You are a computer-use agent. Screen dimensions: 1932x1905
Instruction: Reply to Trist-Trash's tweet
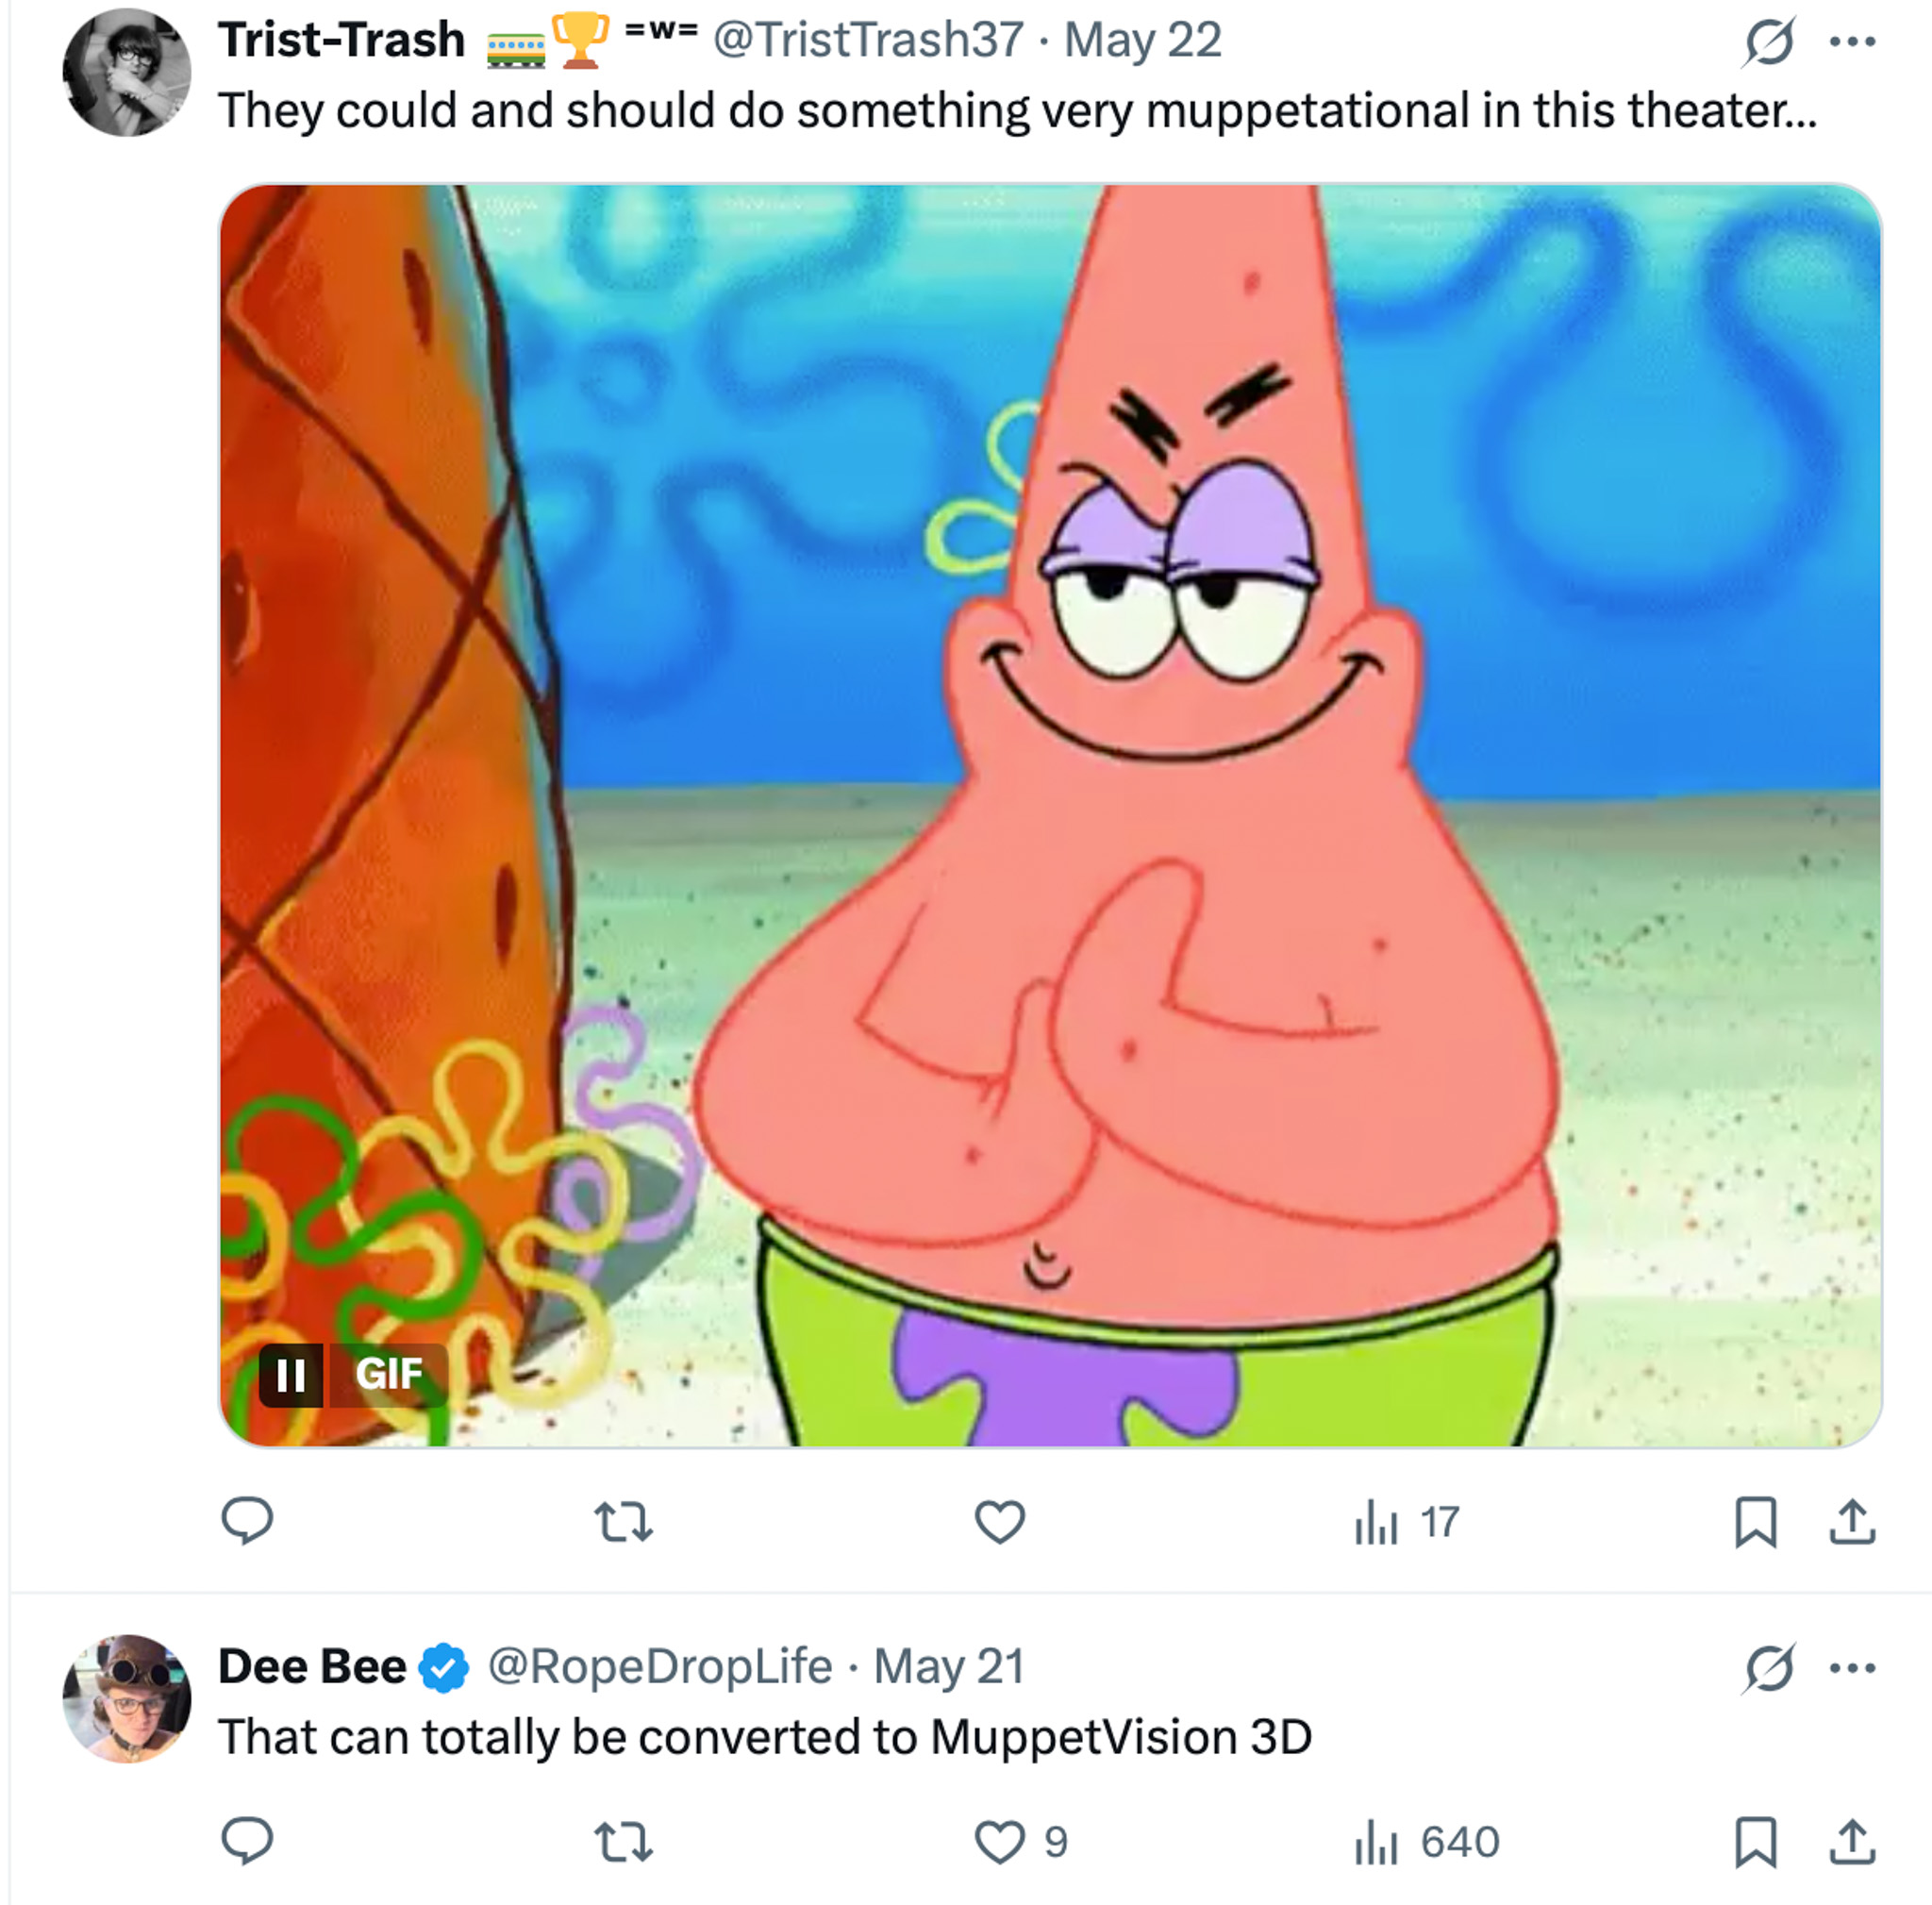point(246,1521)
